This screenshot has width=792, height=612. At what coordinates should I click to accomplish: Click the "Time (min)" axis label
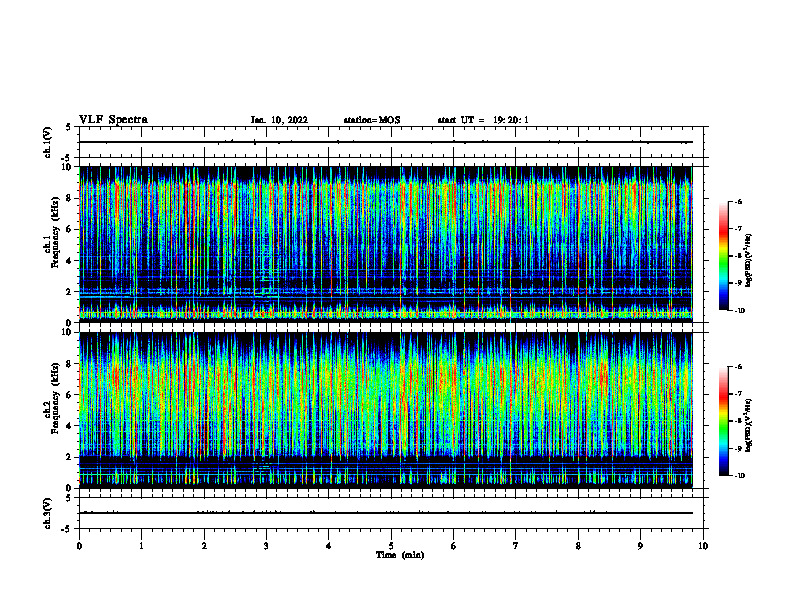[x=400, y=555]
